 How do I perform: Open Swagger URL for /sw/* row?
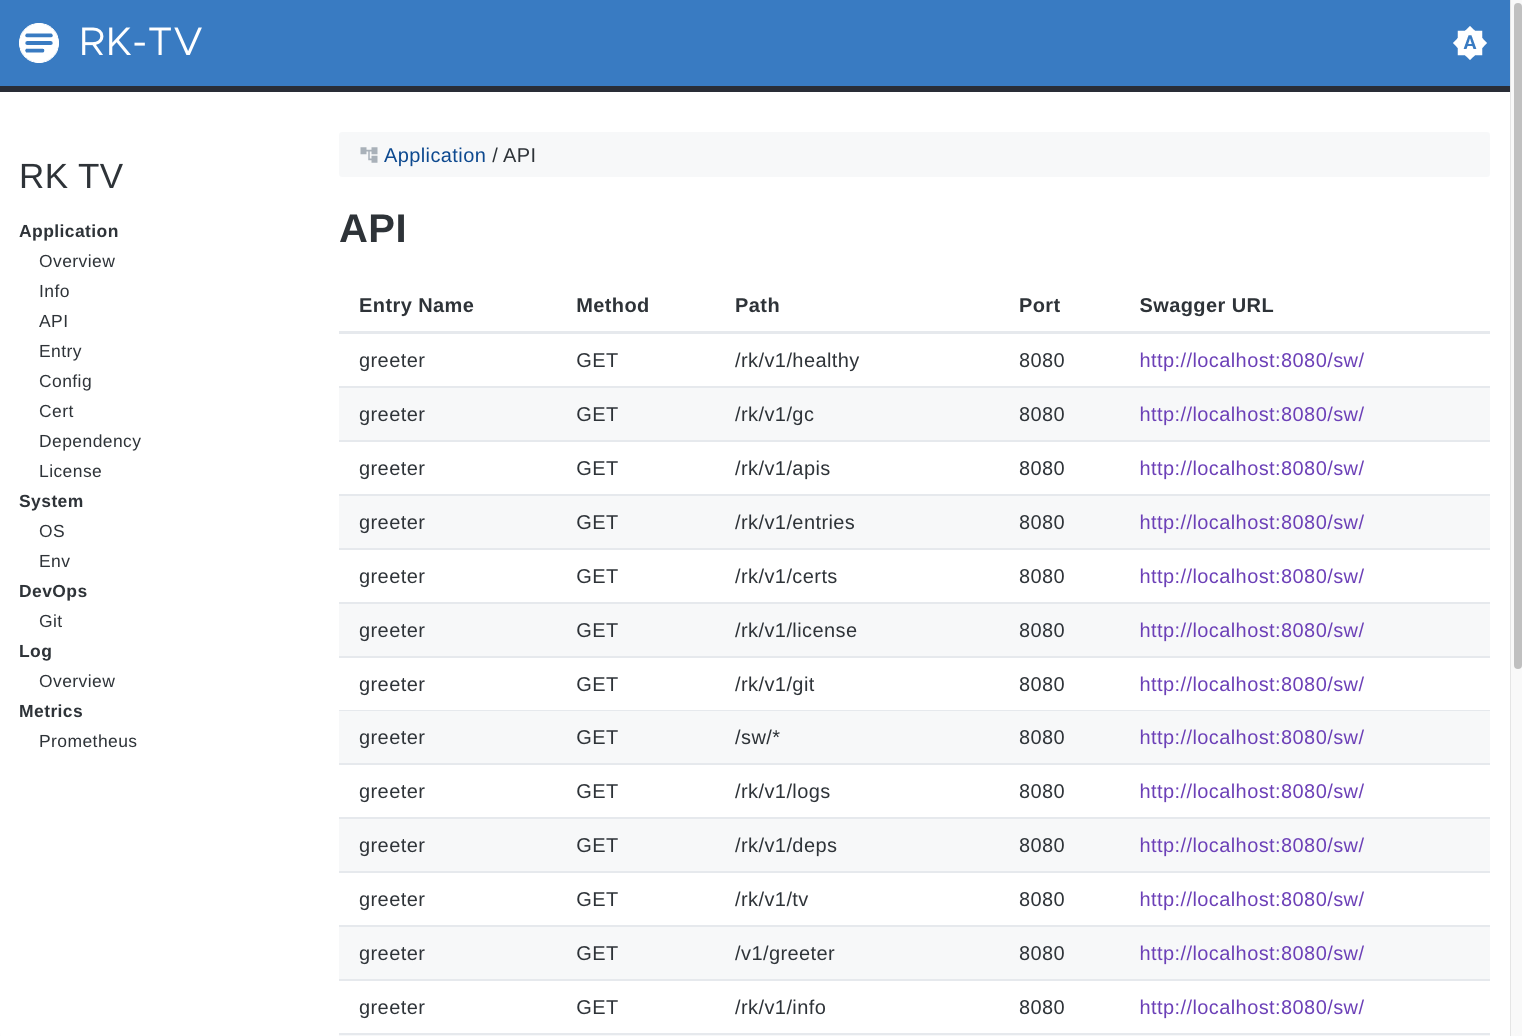[x=1251, y=737]
